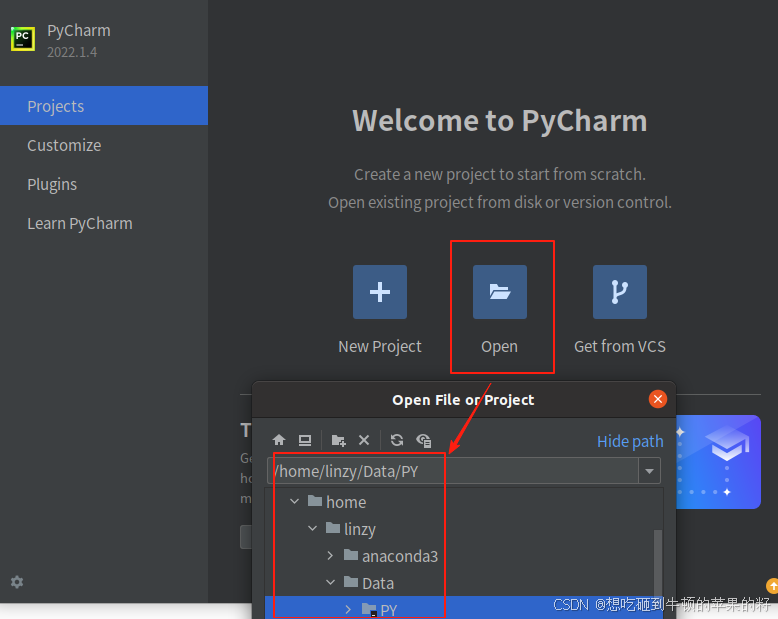This screenshot has height=619, width=778.
Task: Collapse the home folder chevron
Action: point(295,501)
